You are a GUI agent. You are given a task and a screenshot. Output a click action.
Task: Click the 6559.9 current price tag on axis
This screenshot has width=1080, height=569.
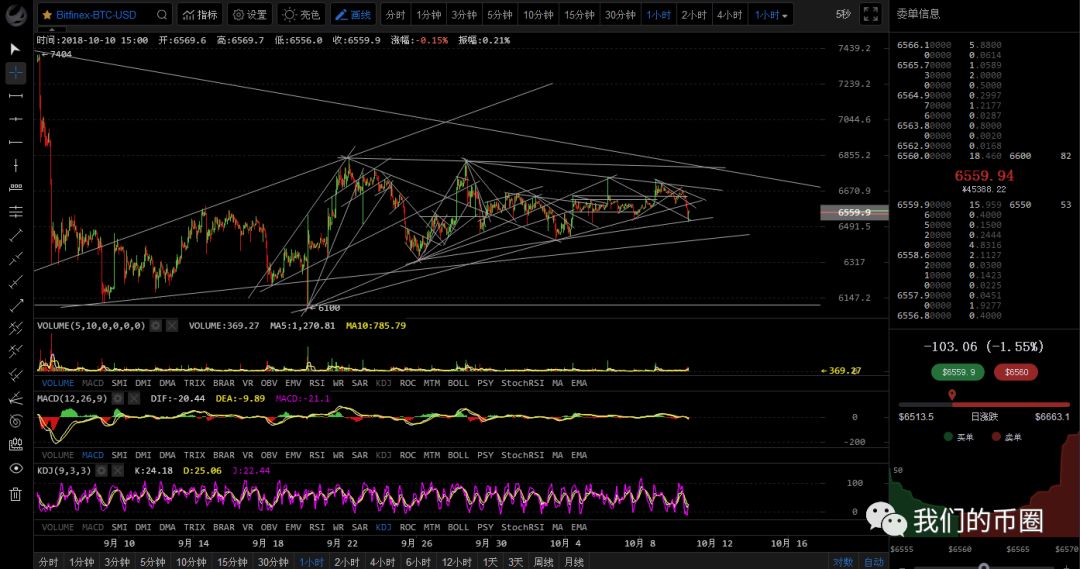point(854,212)
